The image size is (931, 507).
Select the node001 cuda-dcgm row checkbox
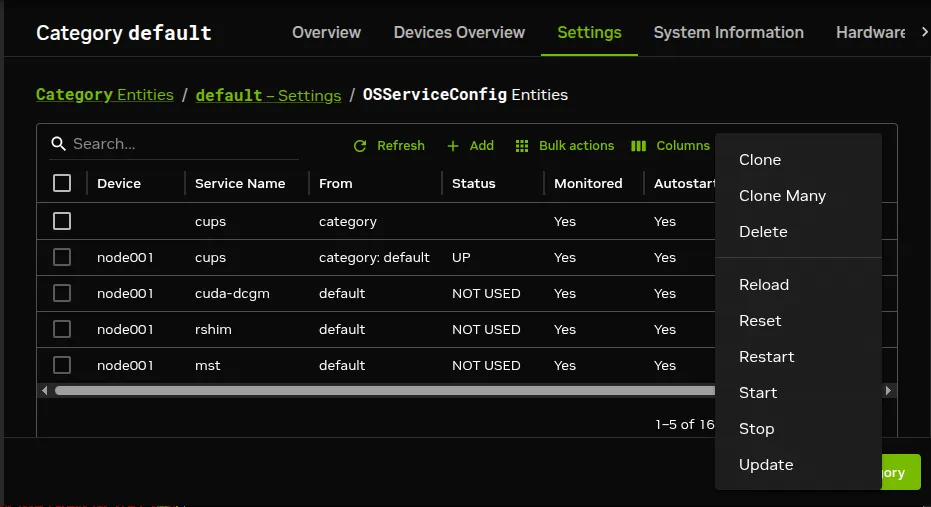62,293
